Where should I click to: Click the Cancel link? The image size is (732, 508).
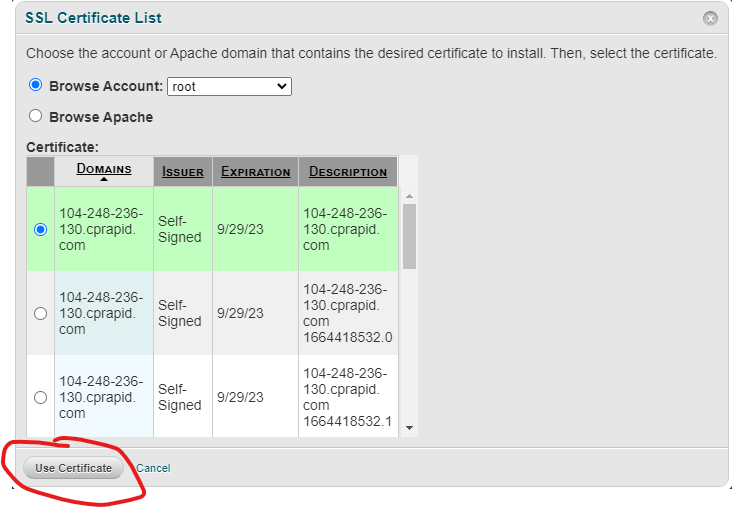coord(153,468)
